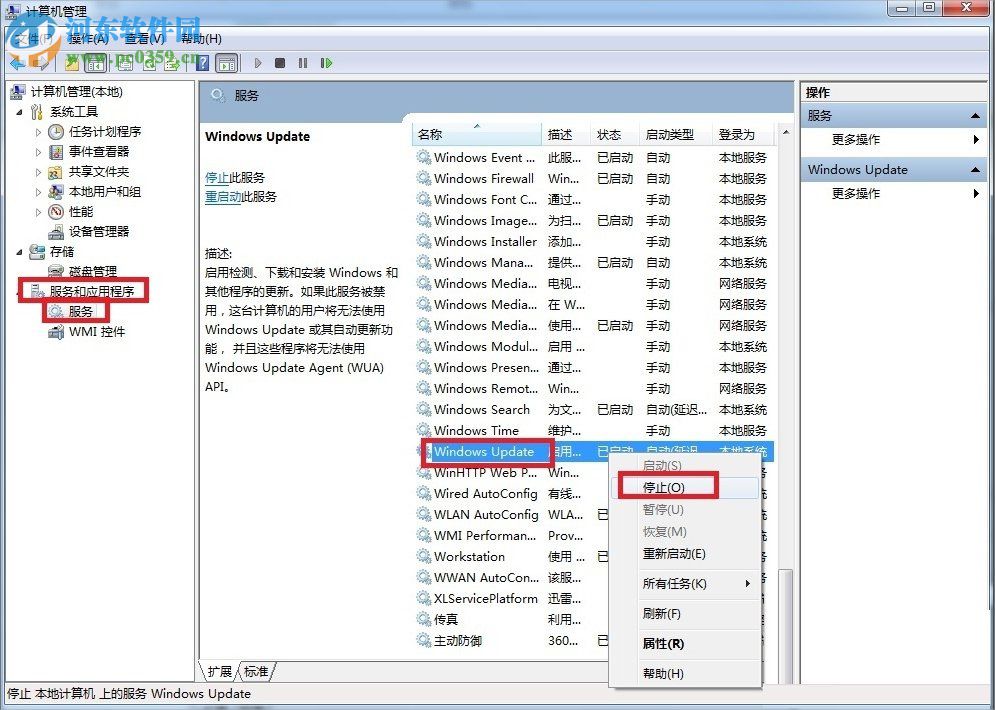
Task: Click the start service playback toolbar icon
Action: coord(258,63)
